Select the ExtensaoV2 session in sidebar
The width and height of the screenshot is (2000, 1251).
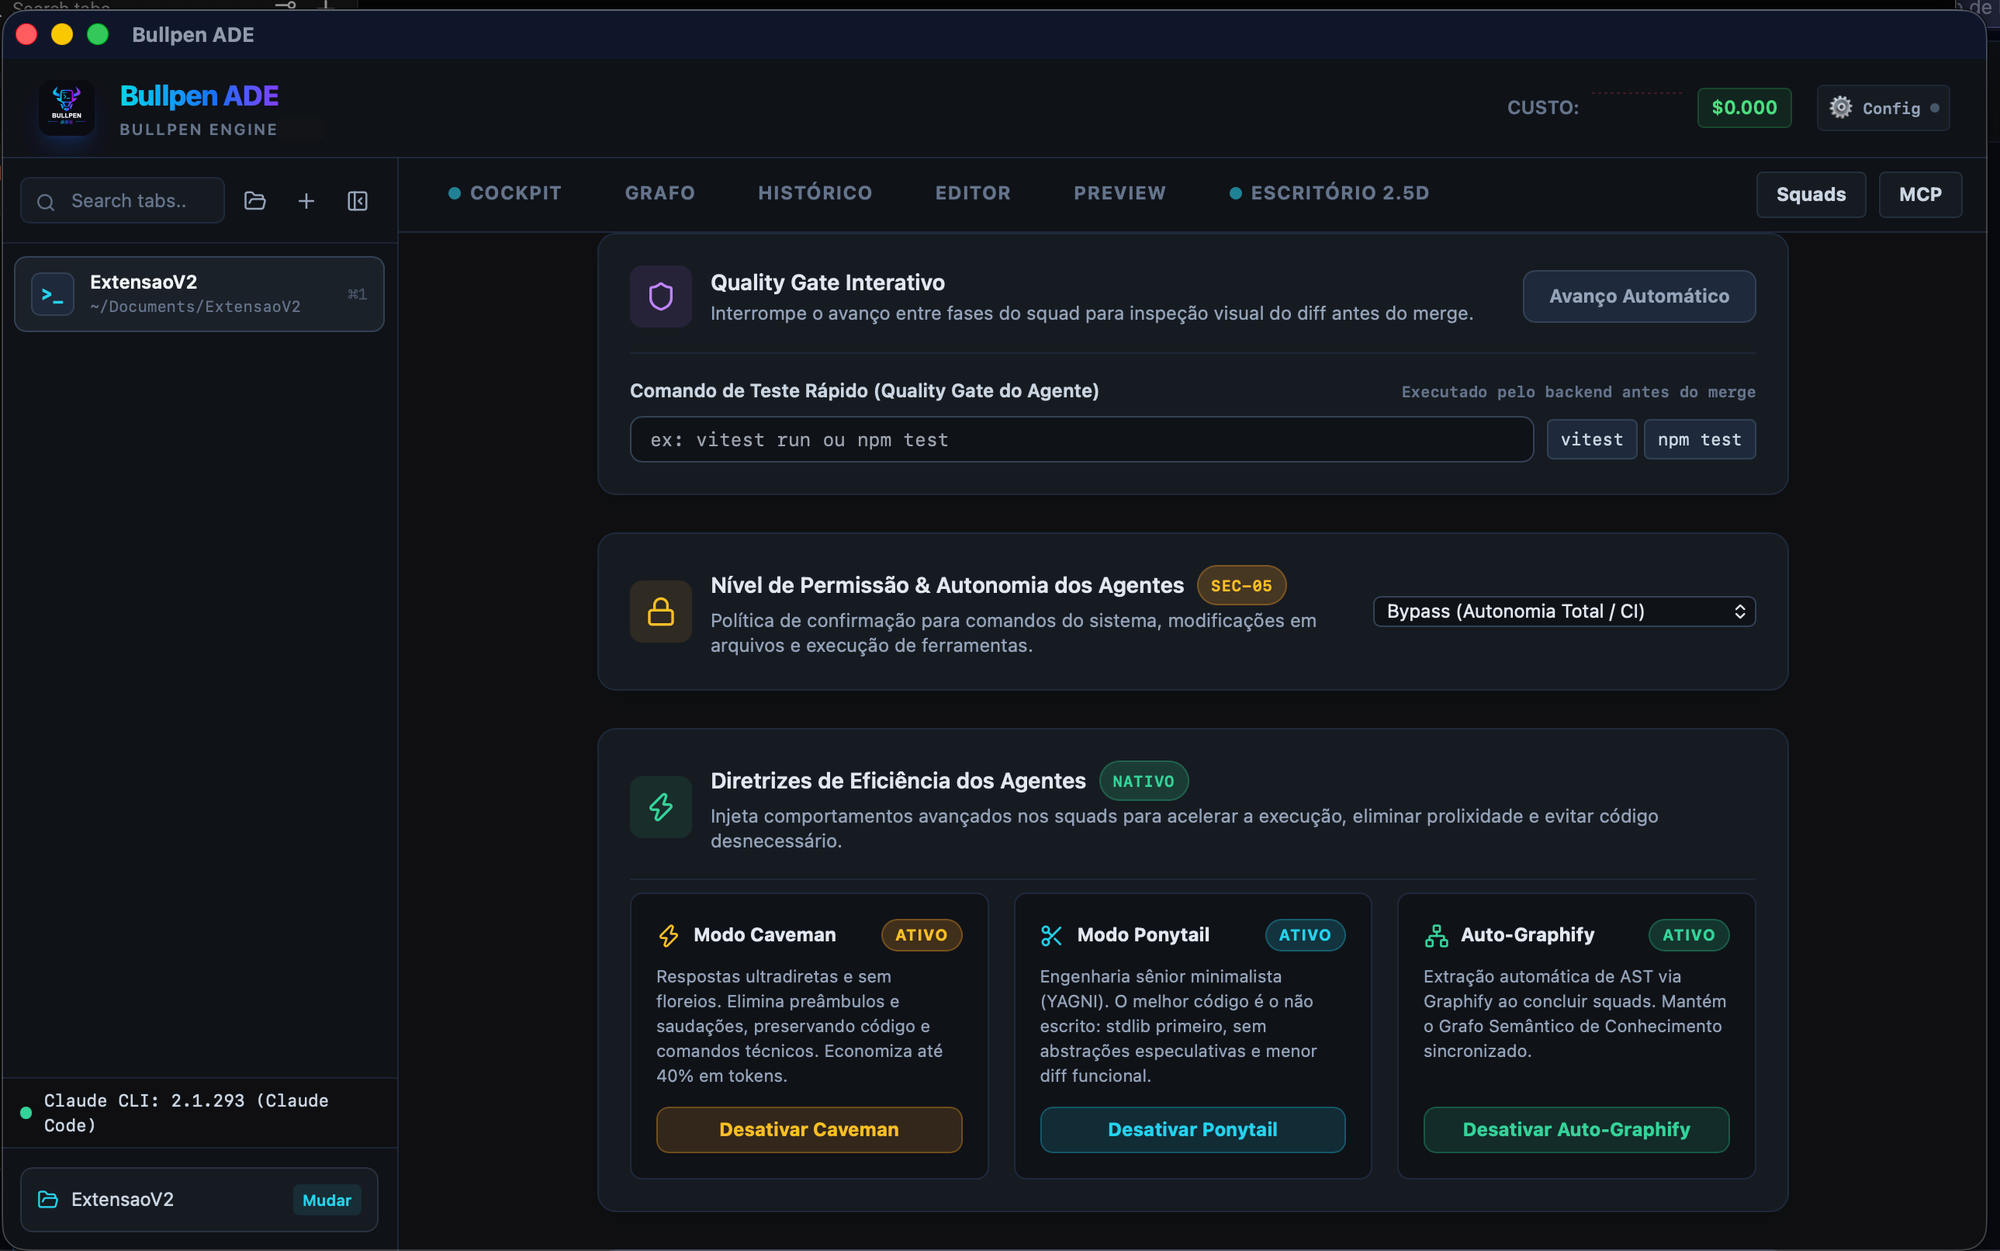(x=199, y=294)
